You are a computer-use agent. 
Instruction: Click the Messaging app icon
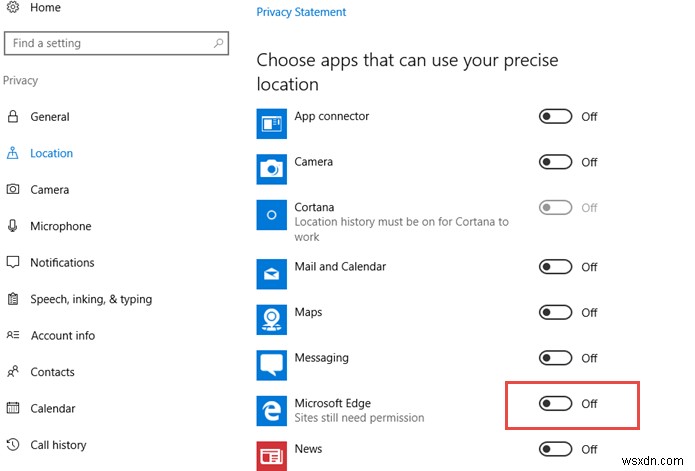click(271, 365)
